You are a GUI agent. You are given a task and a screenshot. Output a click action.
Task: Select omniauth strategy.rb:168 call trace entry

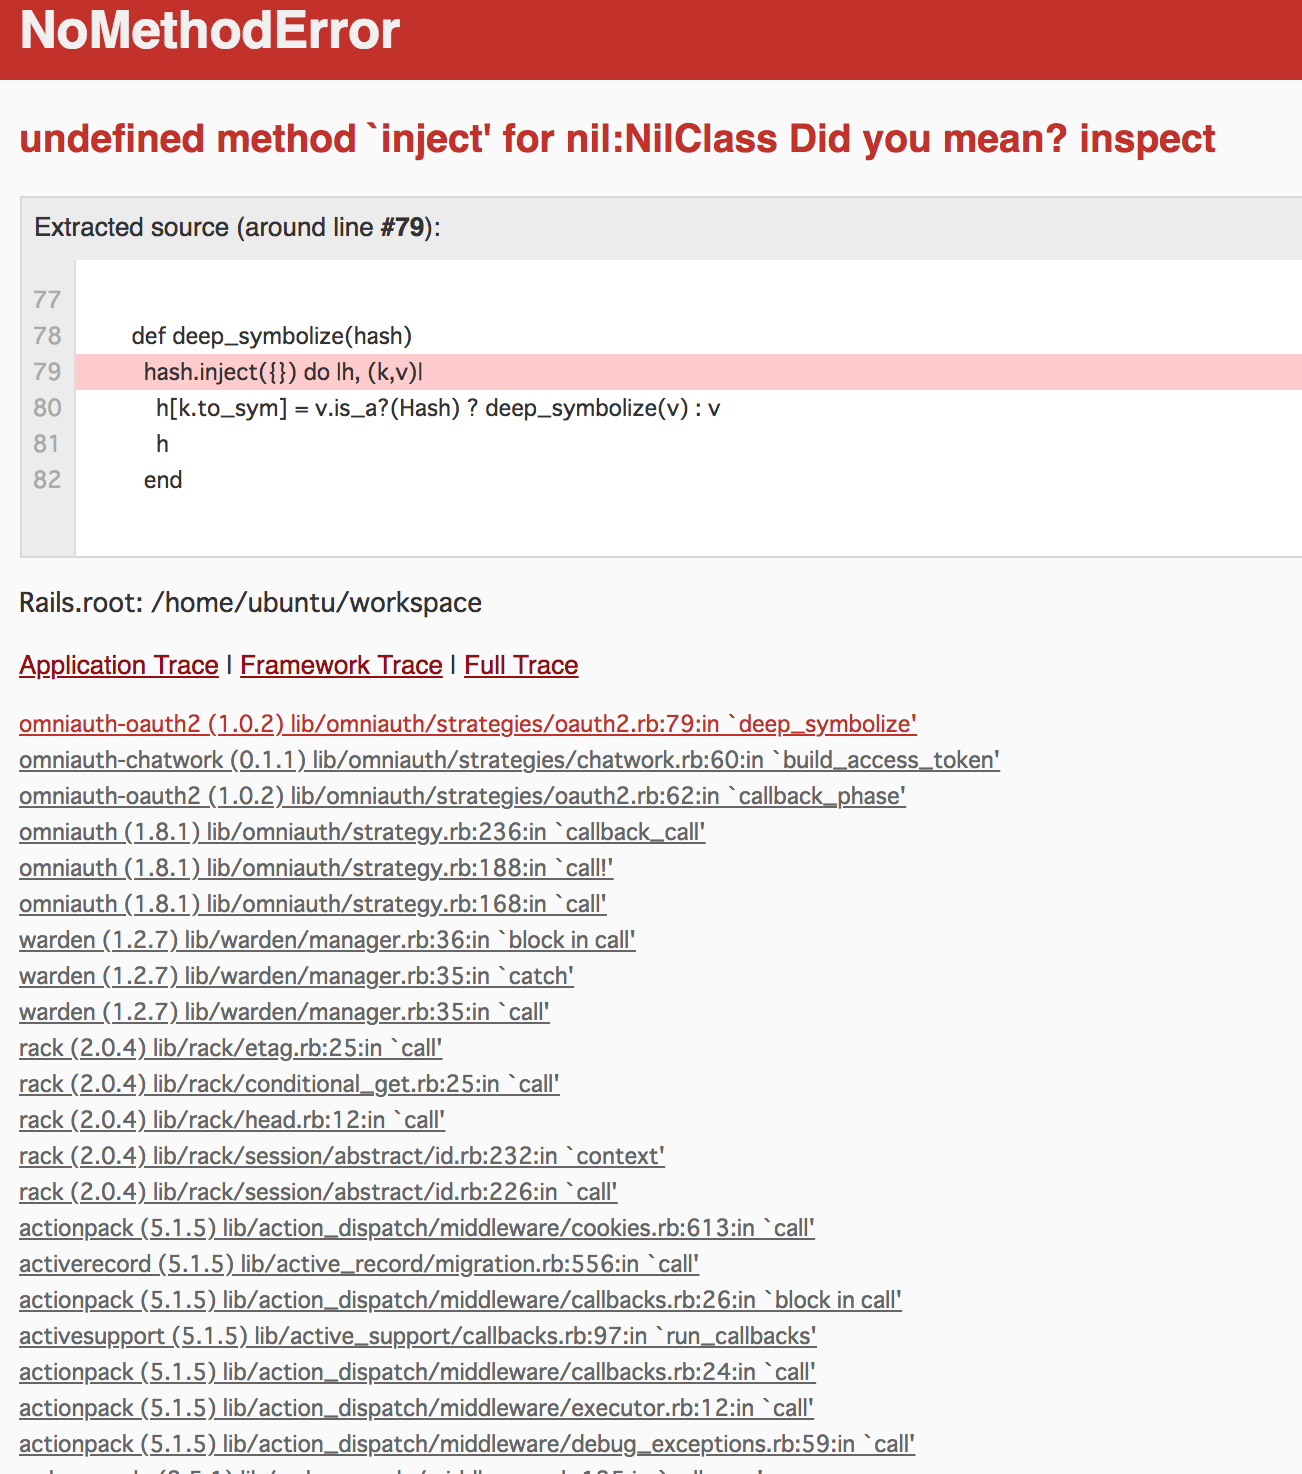click(312, 904)
